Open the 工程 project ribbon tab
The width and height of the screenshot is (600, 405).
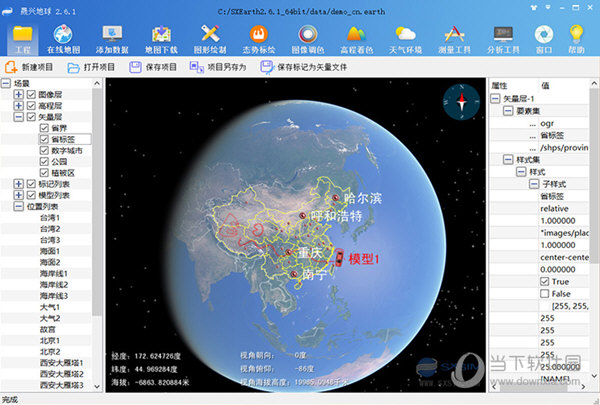(x=23, y=39)
